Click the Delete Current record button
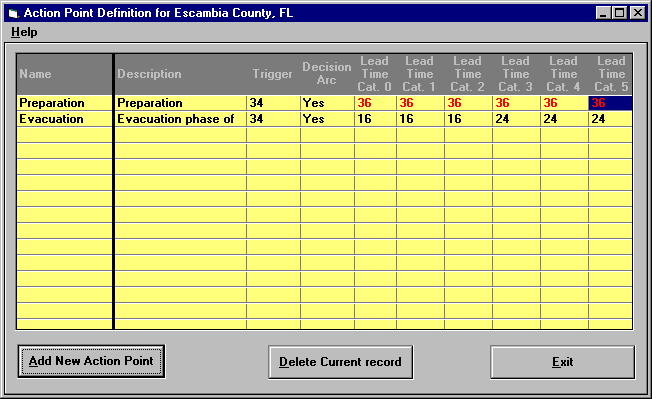The width and height of the screenshot is (652, 399). click(x=341, y=362)
